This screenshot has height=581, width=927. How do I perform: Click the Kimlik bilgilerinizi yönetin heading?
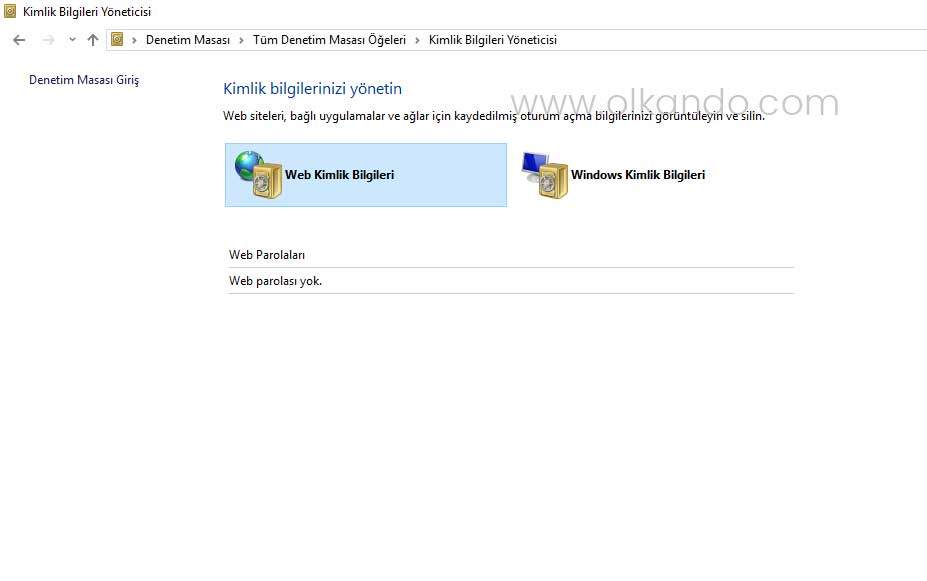(x=312, y=89)
